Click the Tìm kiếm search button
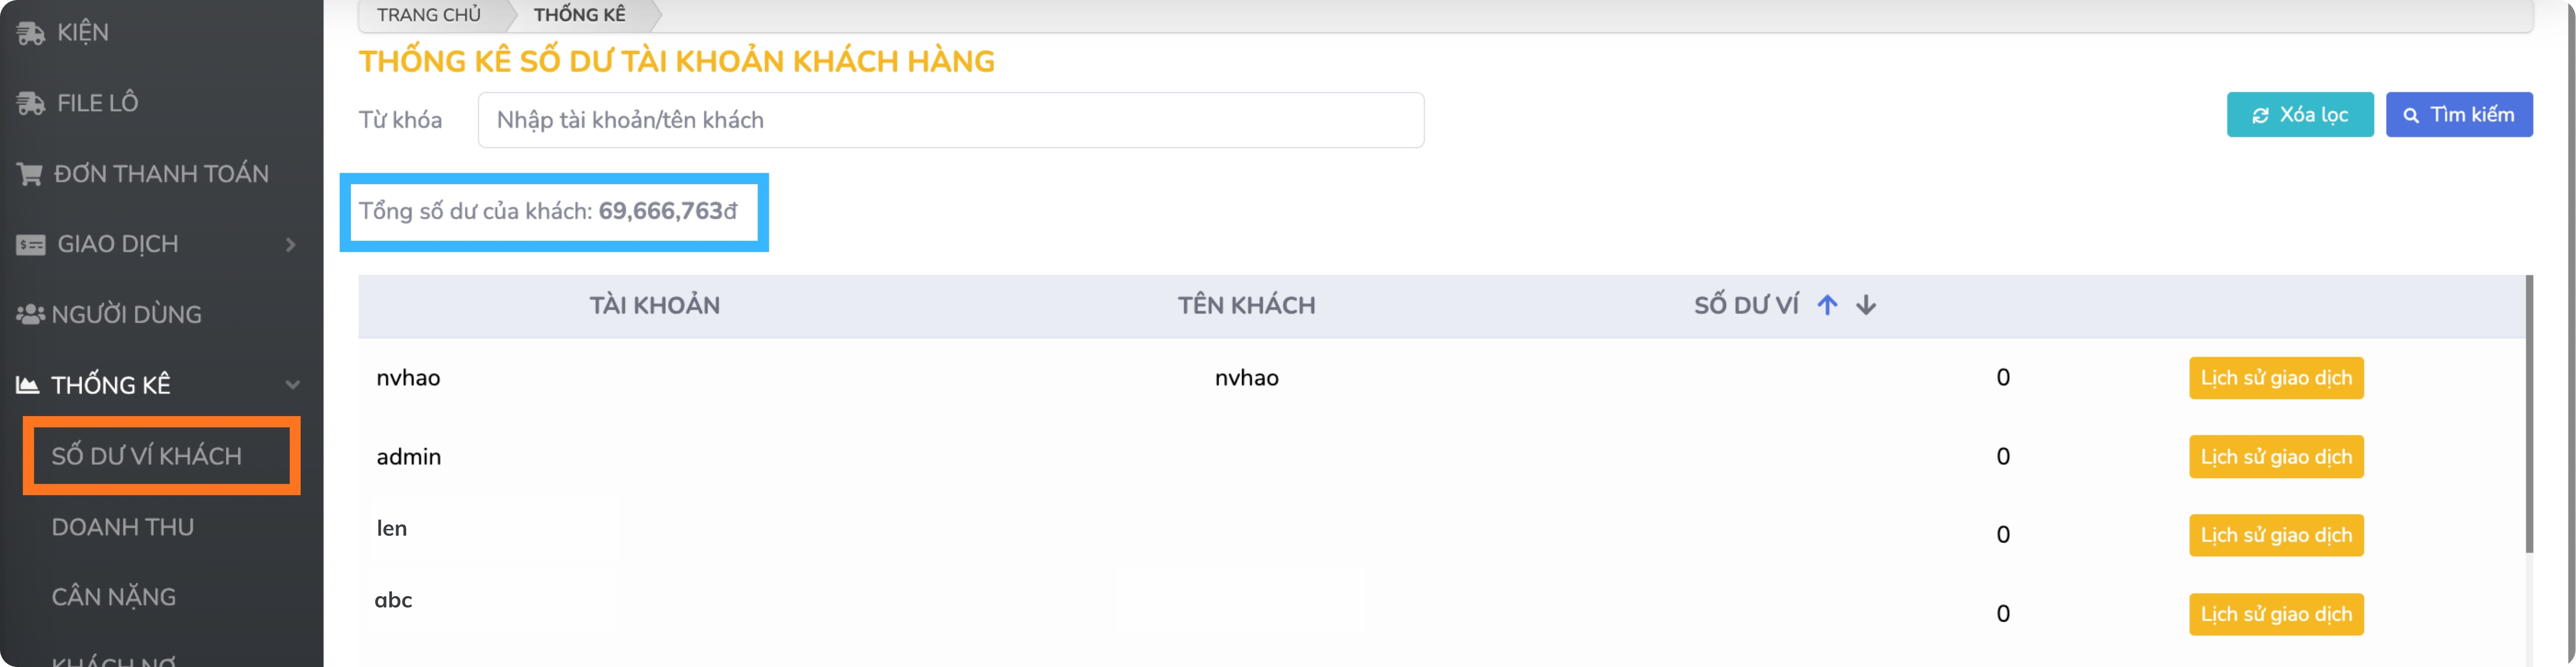2576x667 pixels. click(2458, 115)
